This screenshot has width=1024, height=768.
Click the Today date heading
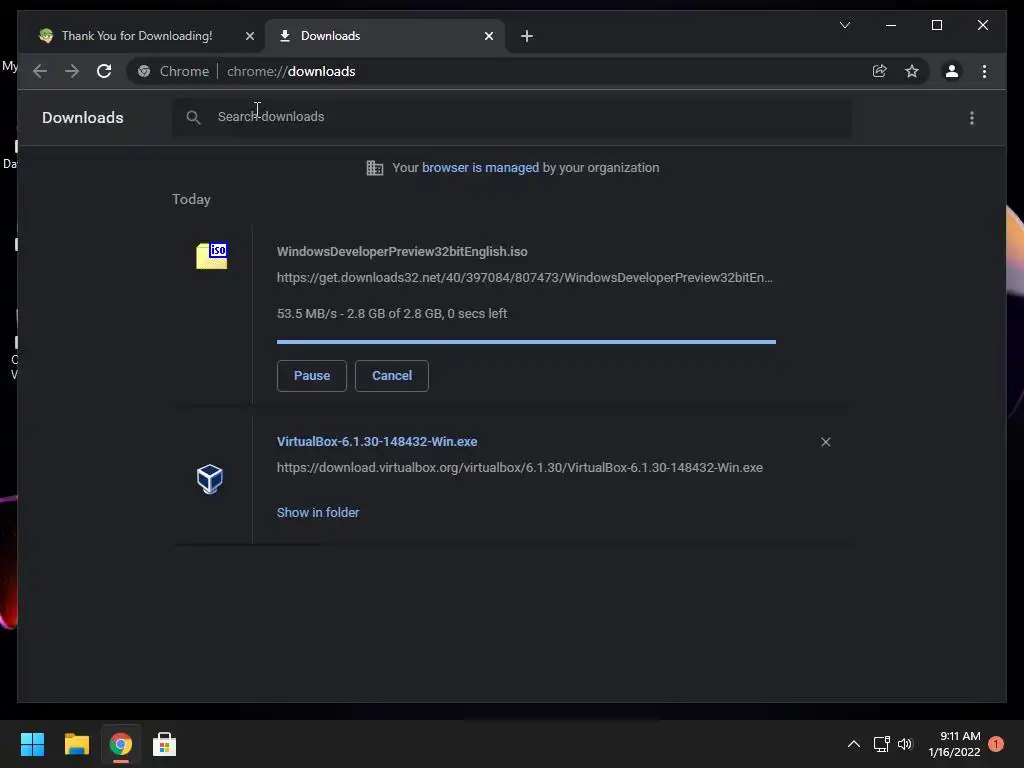pyautogui.click(x=191, y=199)
